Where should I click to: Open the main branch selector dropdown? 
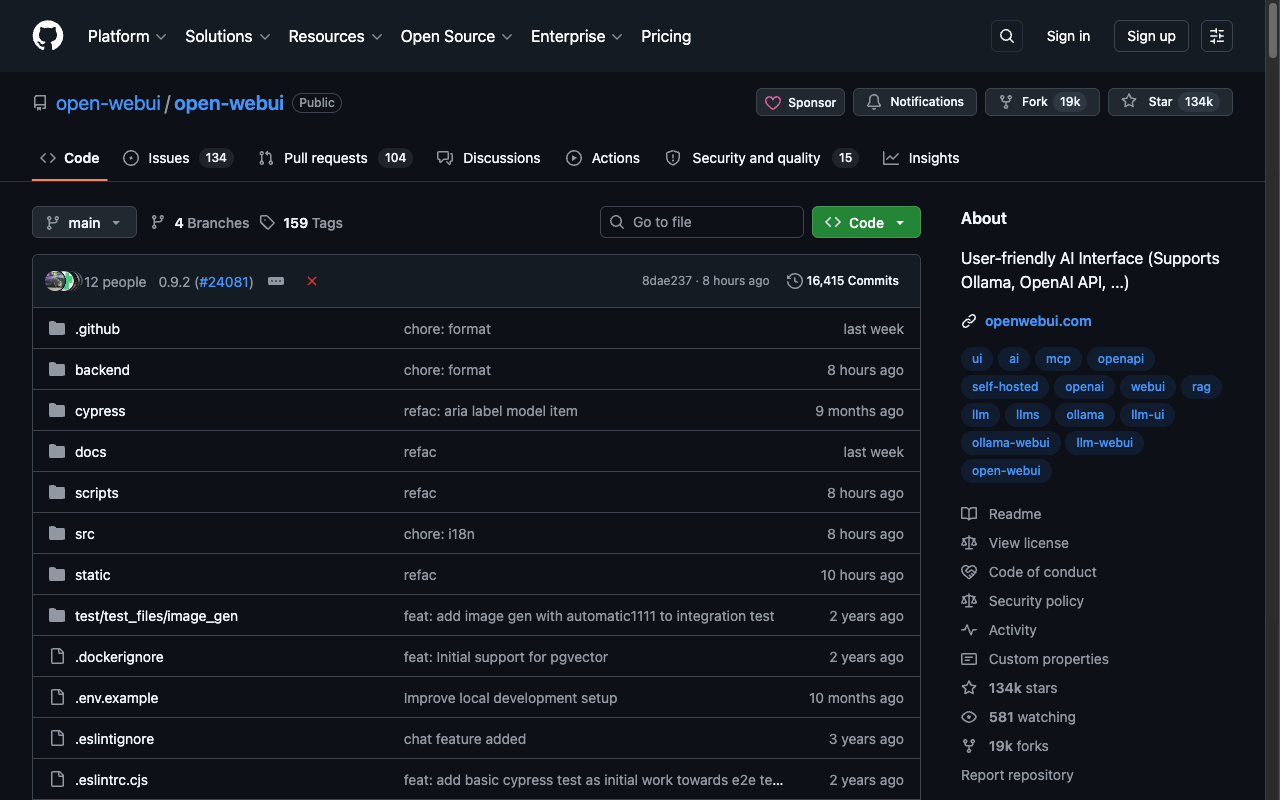coord(84,222)
